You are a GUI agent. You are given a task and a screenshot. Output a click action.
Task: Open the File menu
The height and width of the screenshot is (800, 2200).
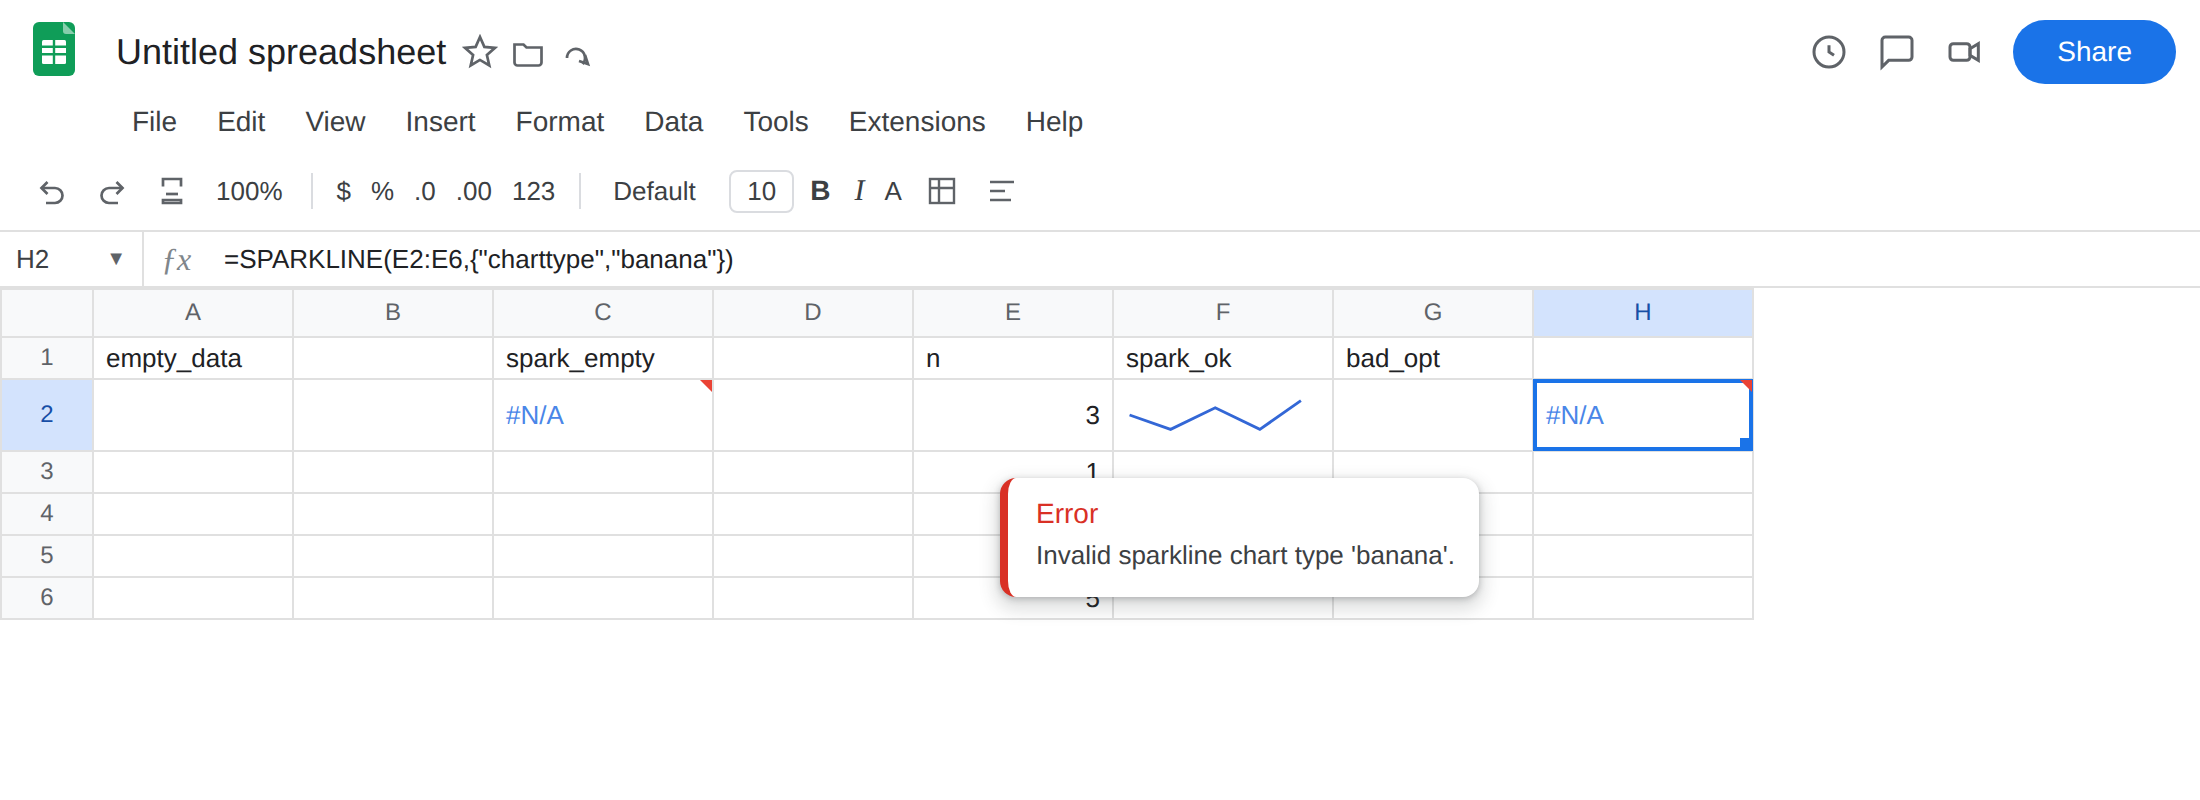click(x=154, y=122)
